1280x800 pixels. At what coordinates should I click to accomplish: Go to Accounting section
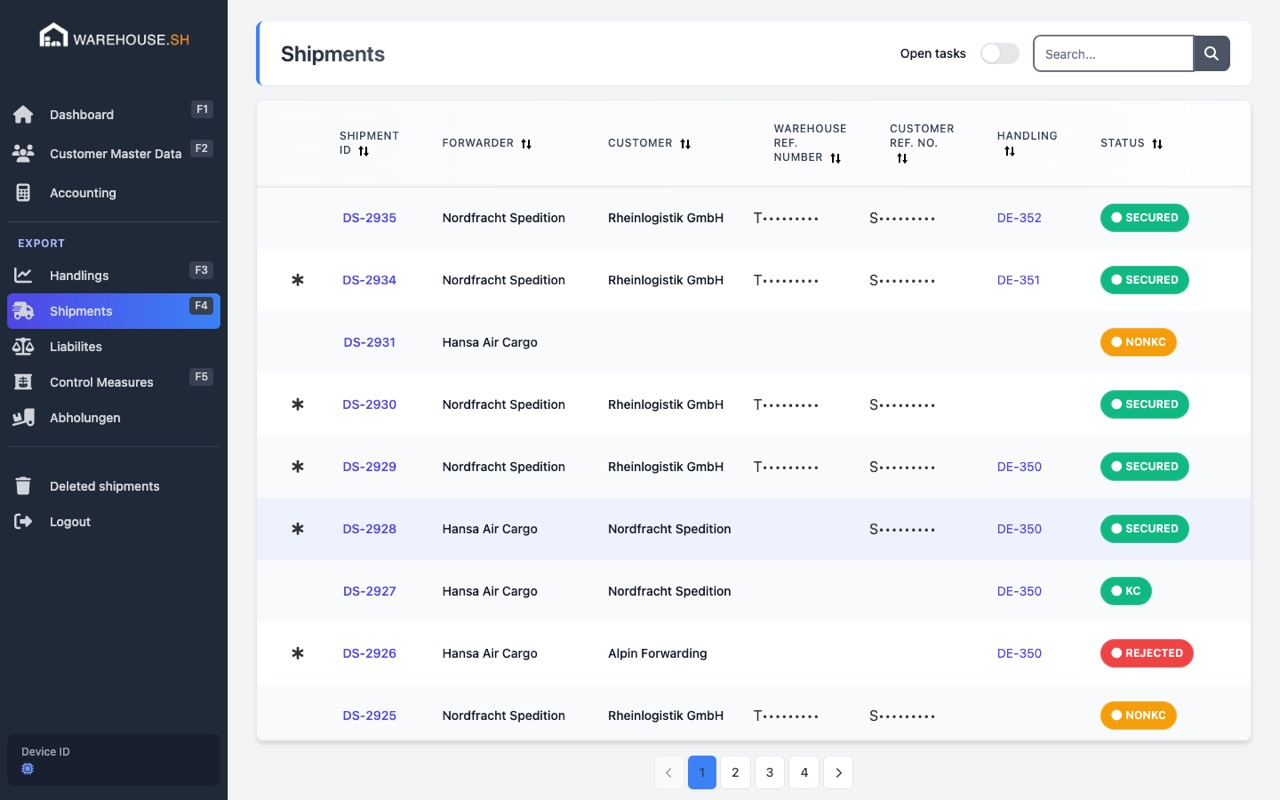(113, 193)
